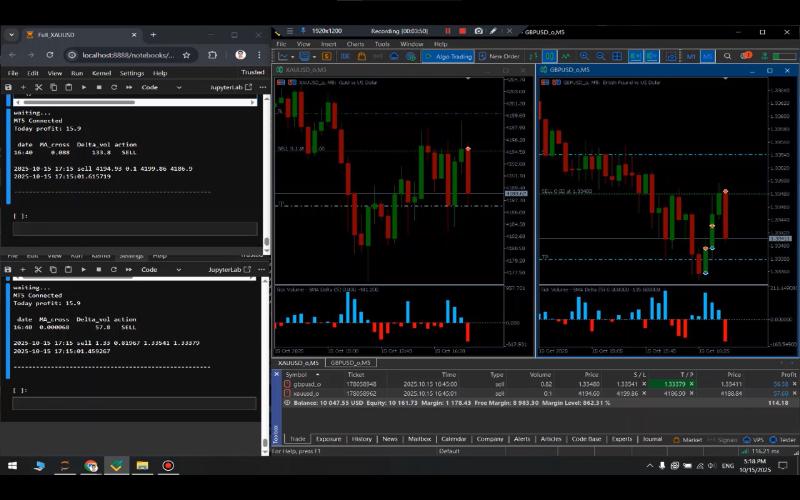
Task: Interrupt the kernel in top notebook
Action: point(99,87)
